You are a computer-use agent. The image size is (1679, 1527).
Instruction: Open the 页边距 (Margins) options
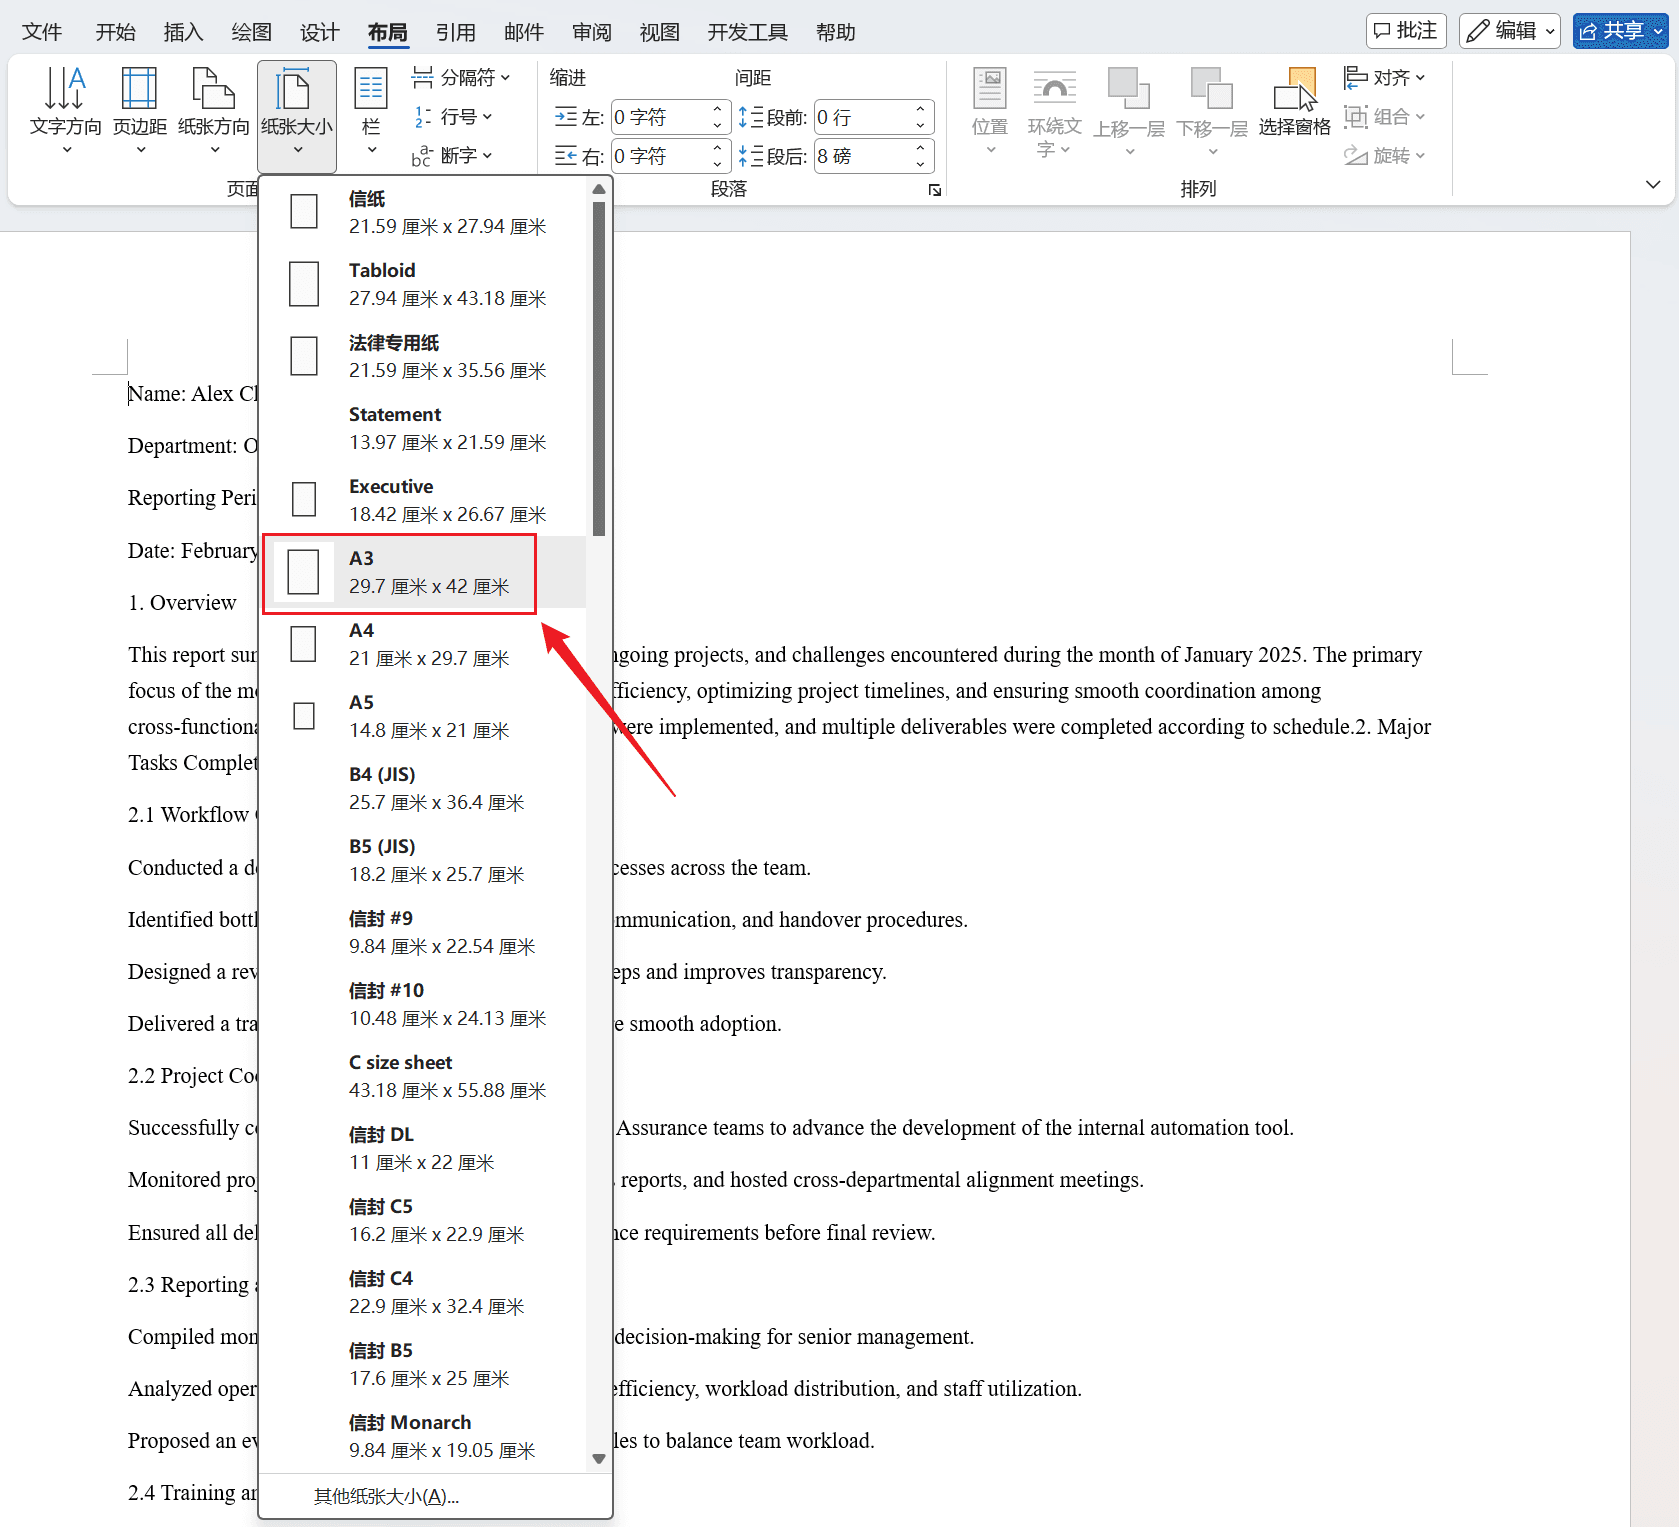[139, 105]
